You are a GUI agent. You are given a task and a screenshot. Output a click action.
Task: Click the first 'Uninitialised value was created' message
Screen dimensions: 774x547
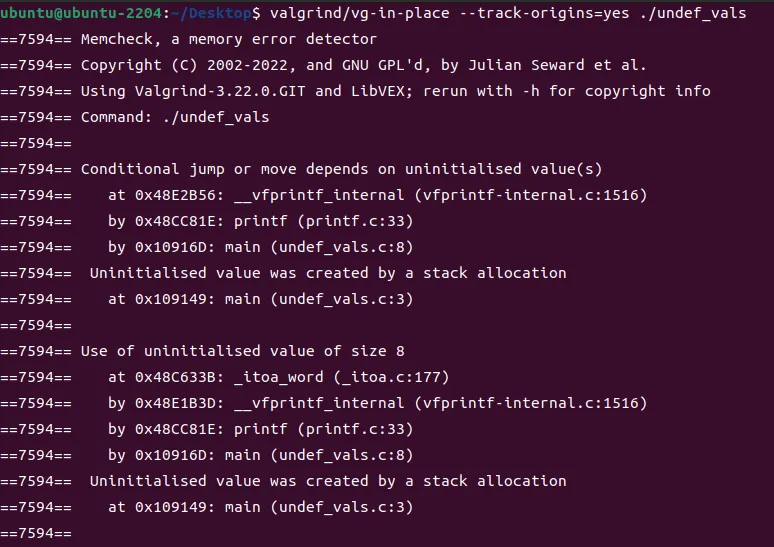[x=328, y=273]
